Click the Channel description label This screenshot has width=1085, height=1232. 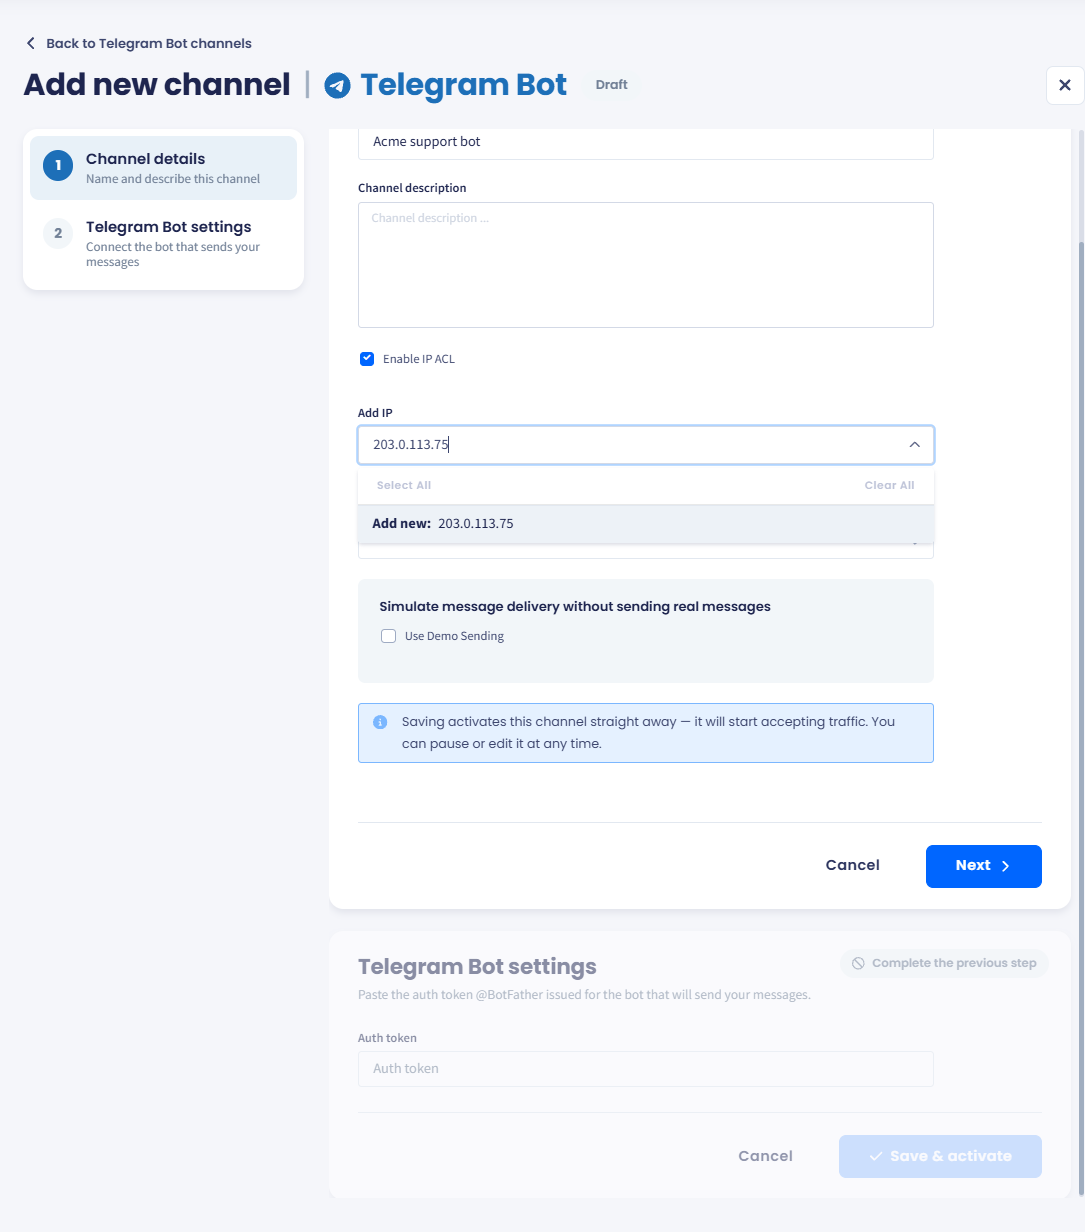[412, 188]
